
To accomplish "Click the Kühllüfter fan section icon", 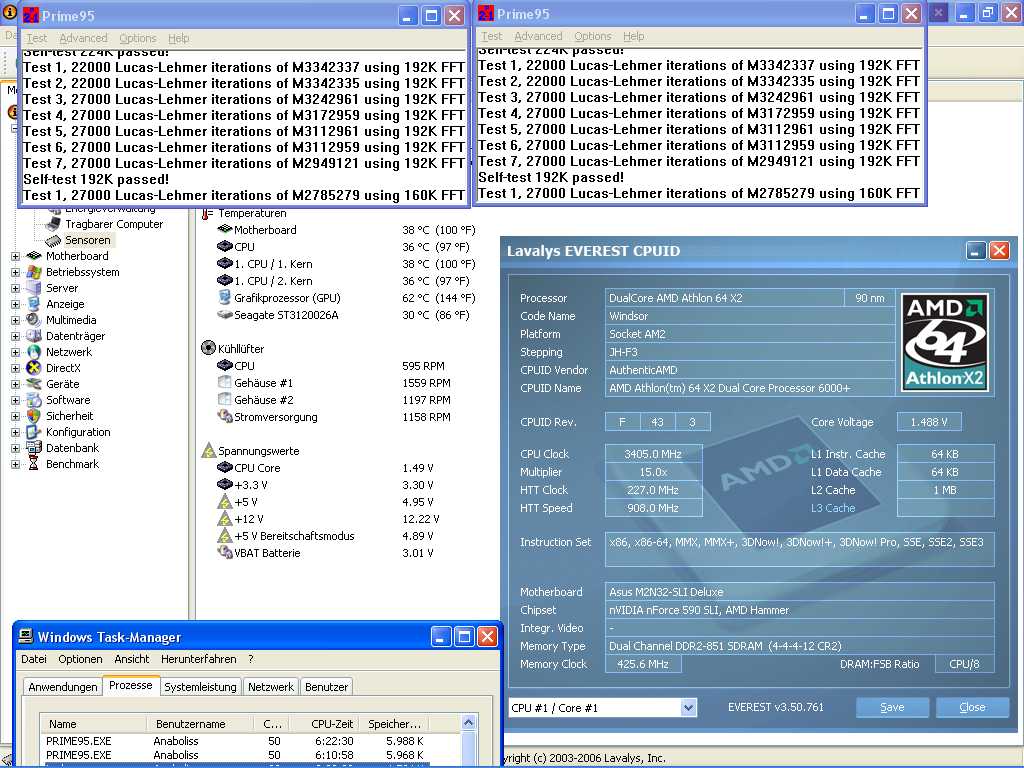I will pyautogui.click(x=208, y=348).
